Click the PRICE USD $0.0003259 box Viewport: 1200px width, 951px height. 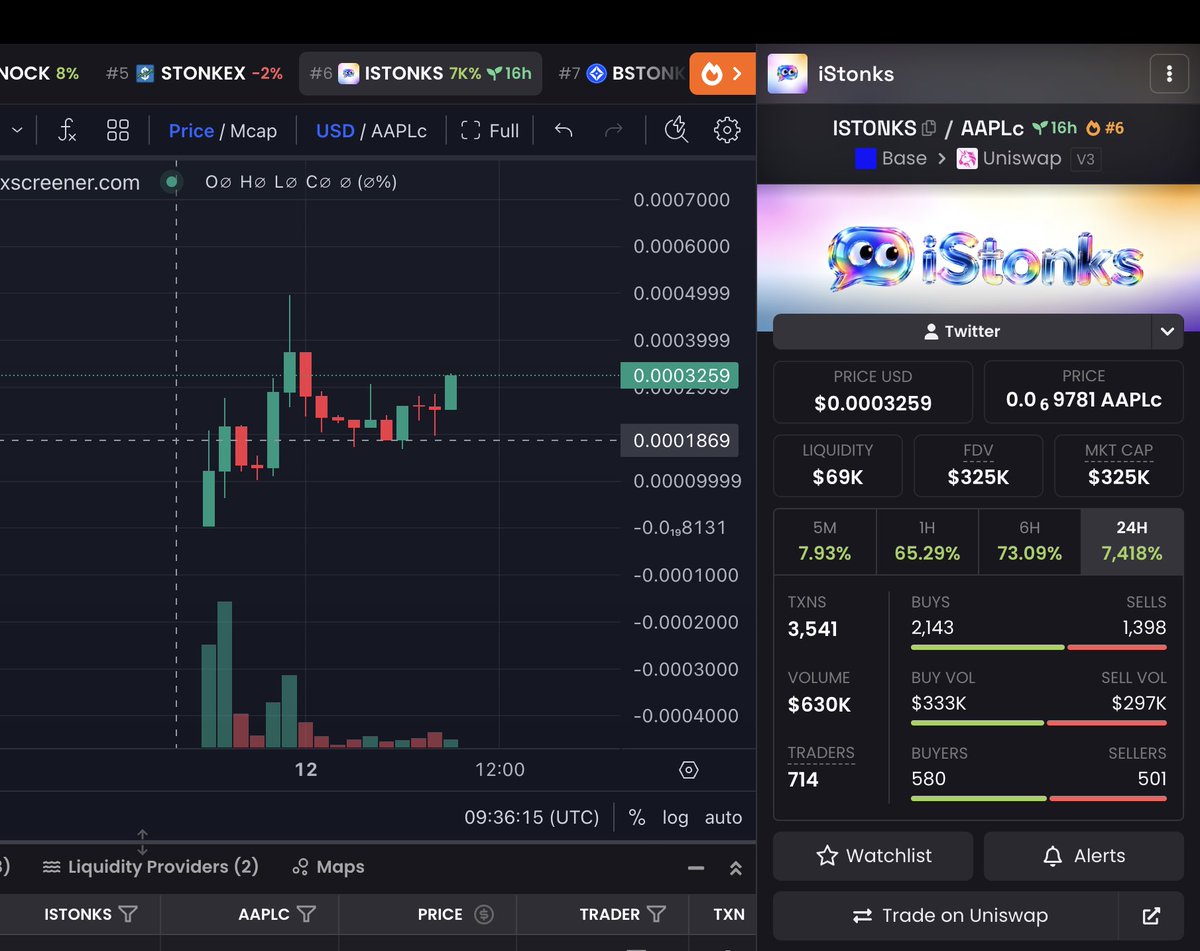873,391
